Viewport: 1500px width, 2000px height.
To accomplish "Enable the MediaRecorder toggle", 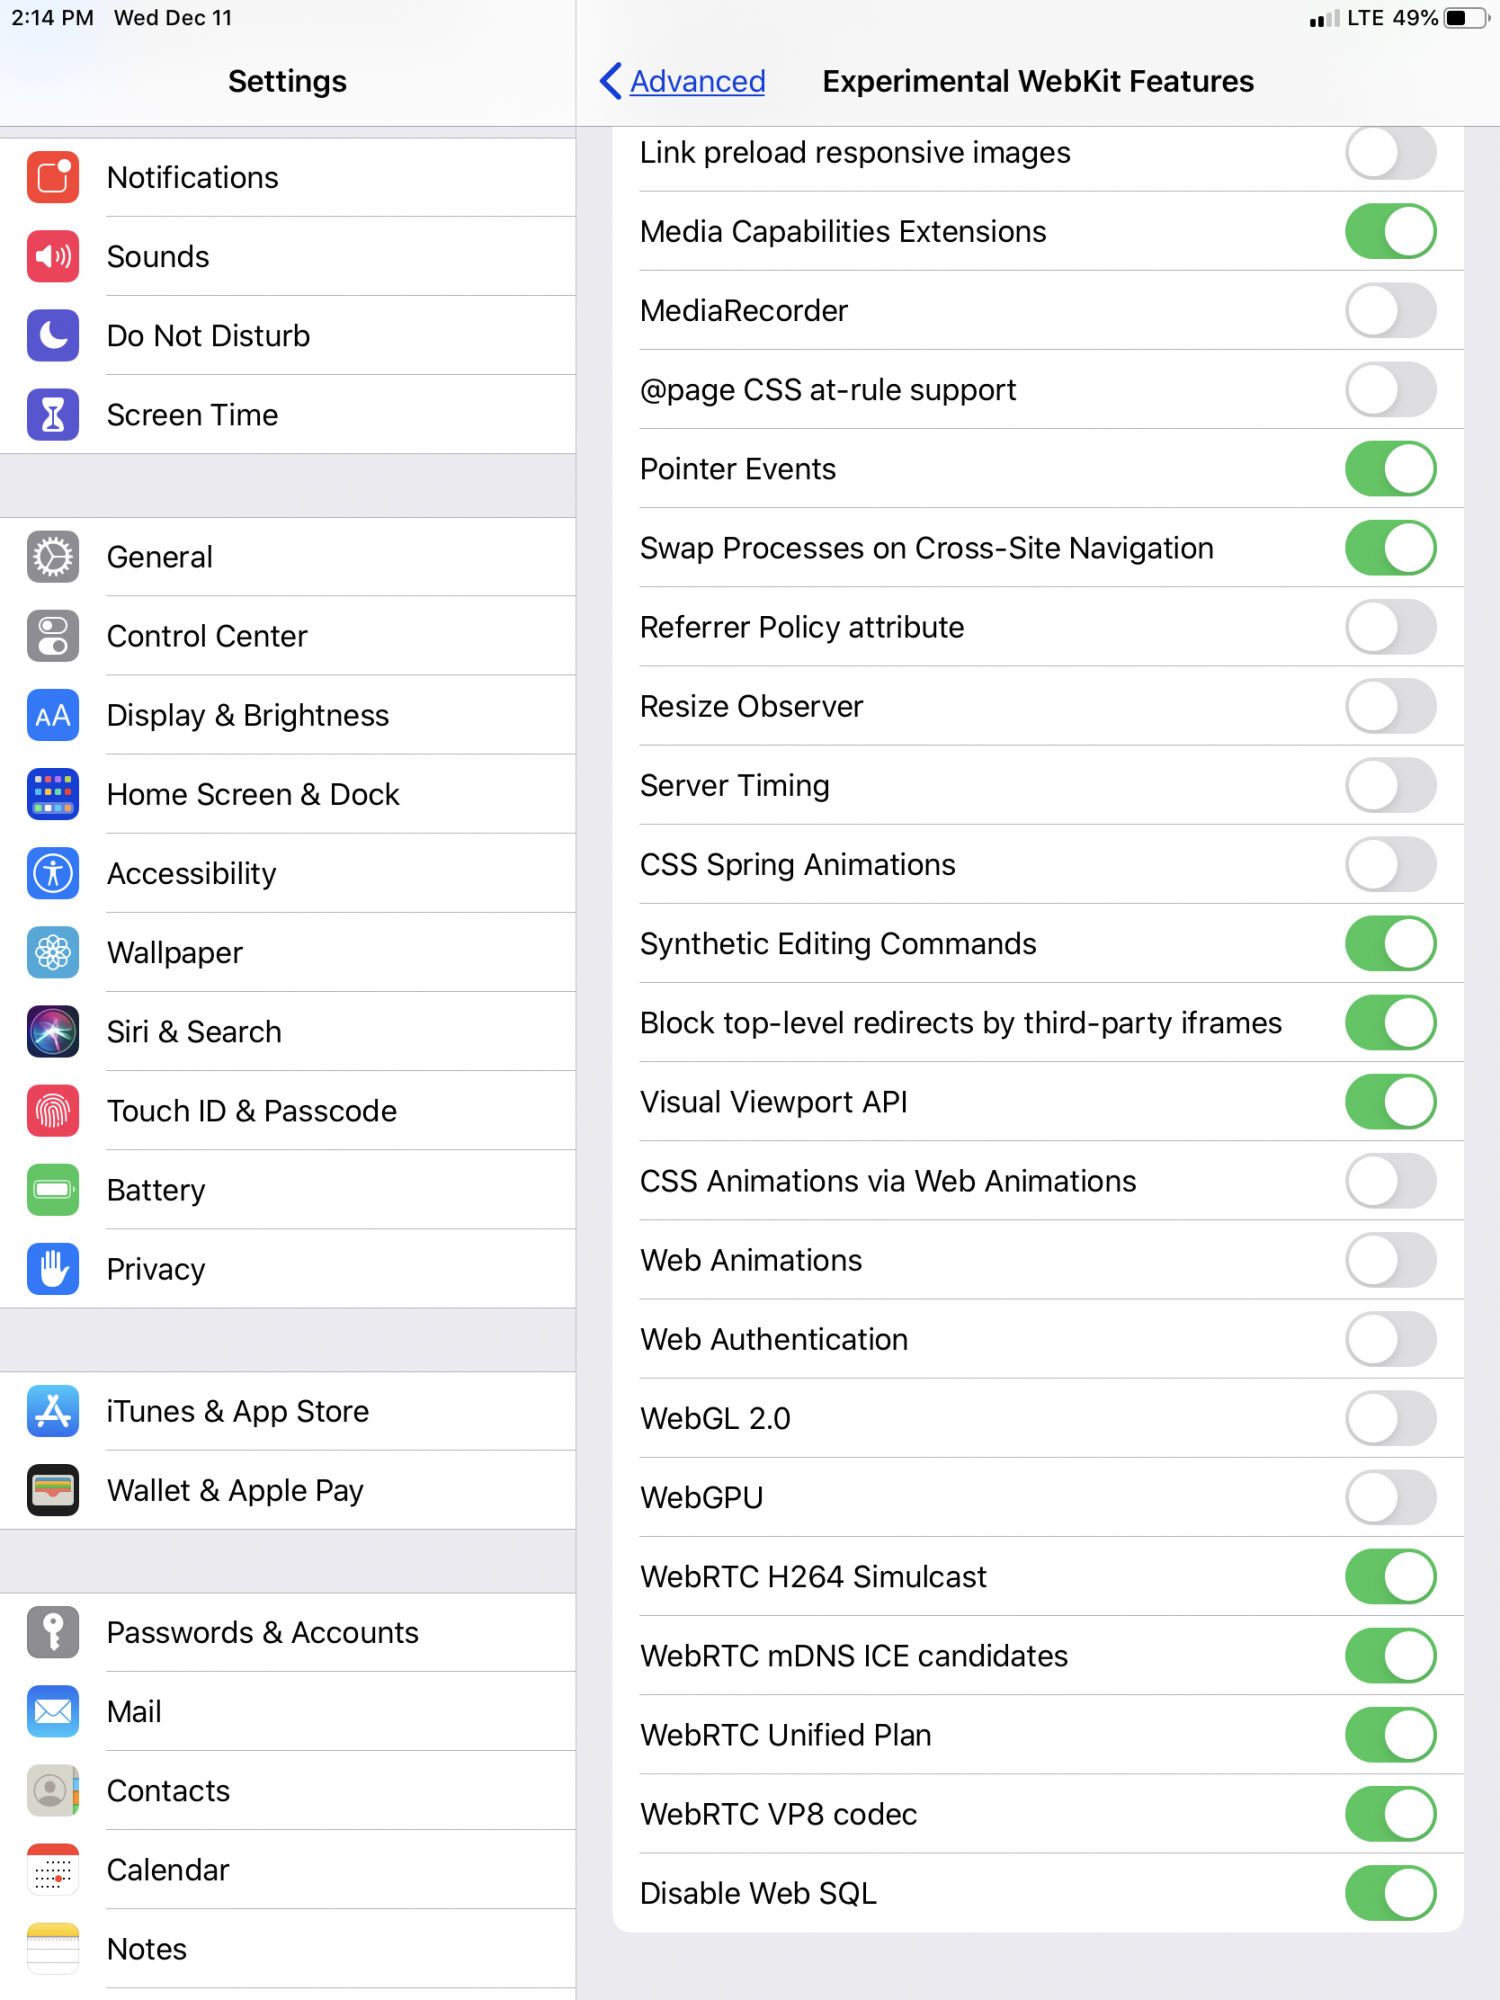I will click(1390, 310).
